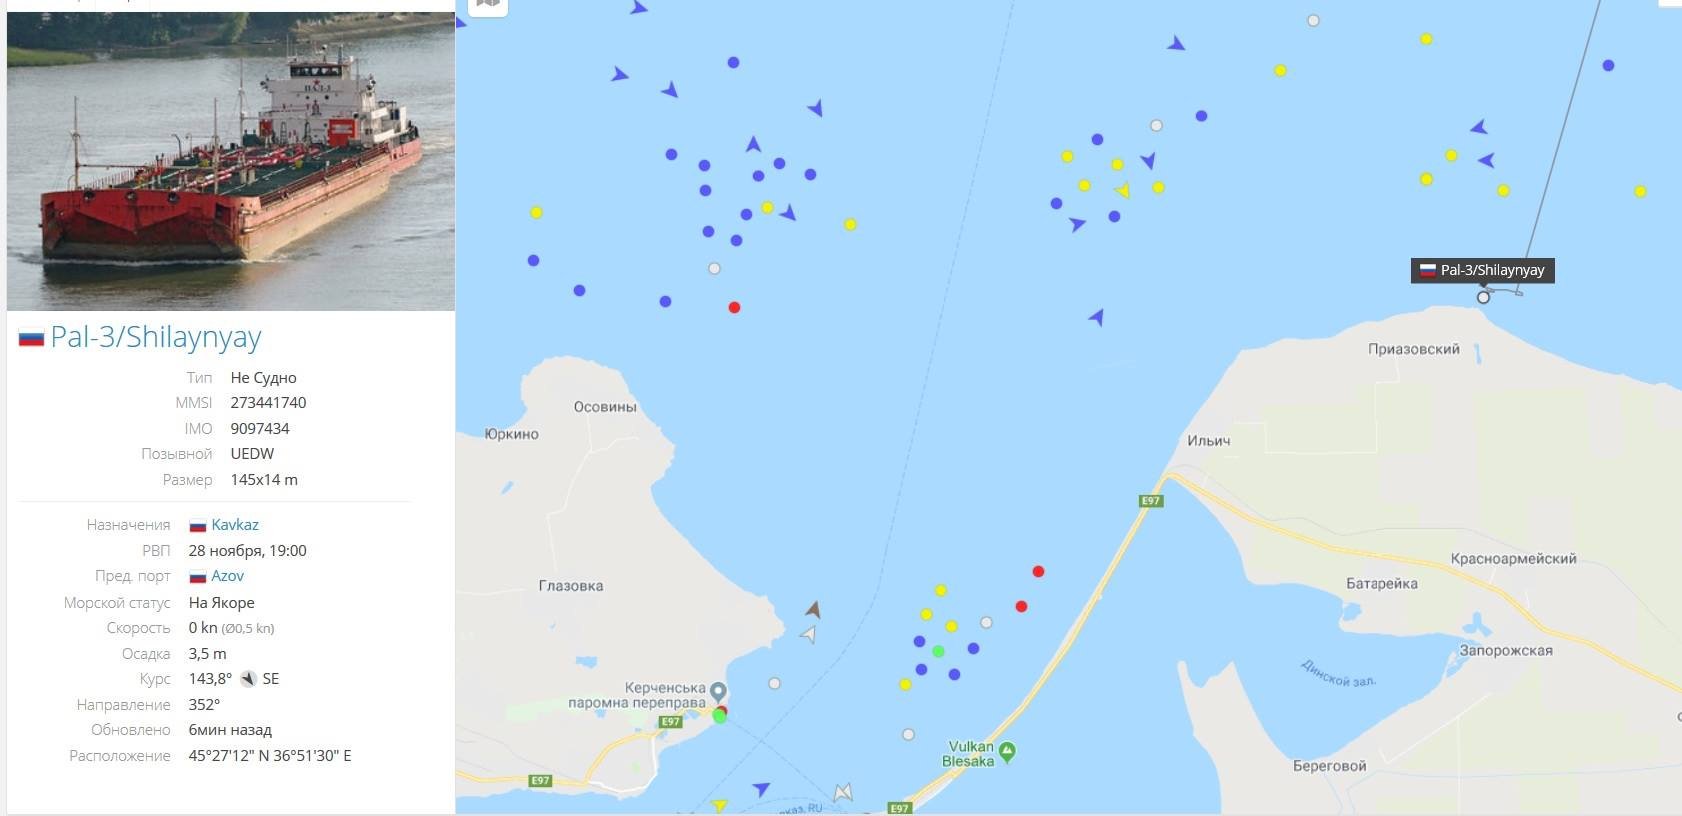Viewport: 1682px width, 816px height.
Task: Select the brown arrow vessel near Glazovka
Action: tap(814, 609)
